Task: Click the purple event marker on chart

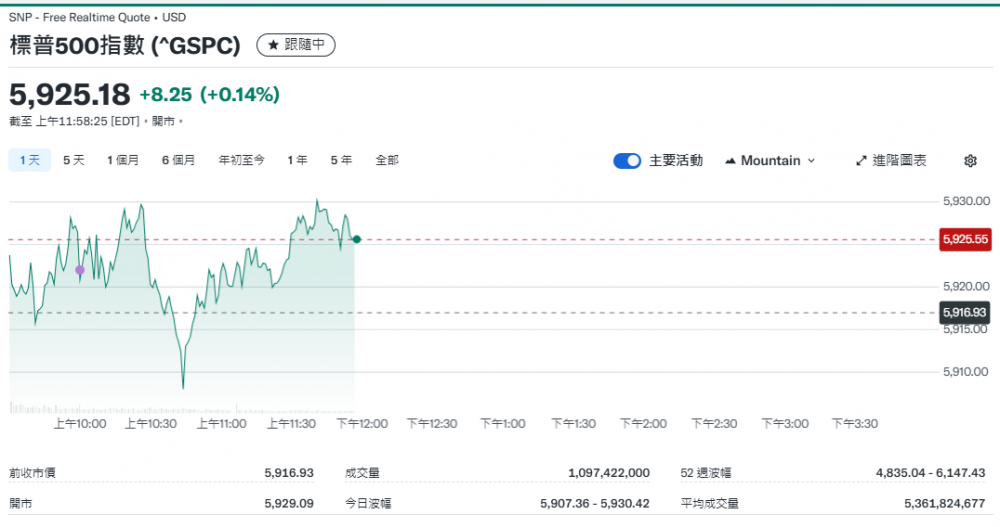Action: click(x=80, y=270)
